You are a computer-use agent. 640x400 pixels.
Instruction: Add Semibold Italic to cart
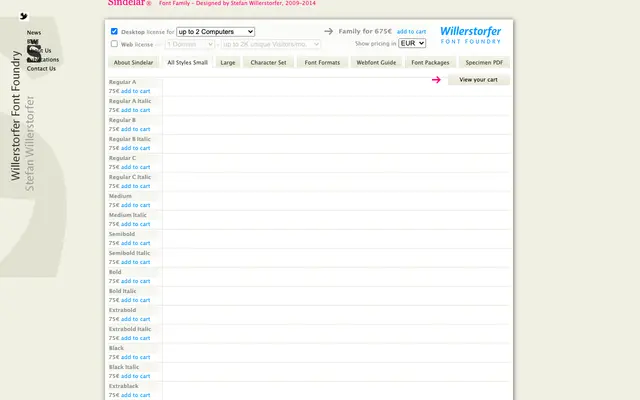point(136,262)
